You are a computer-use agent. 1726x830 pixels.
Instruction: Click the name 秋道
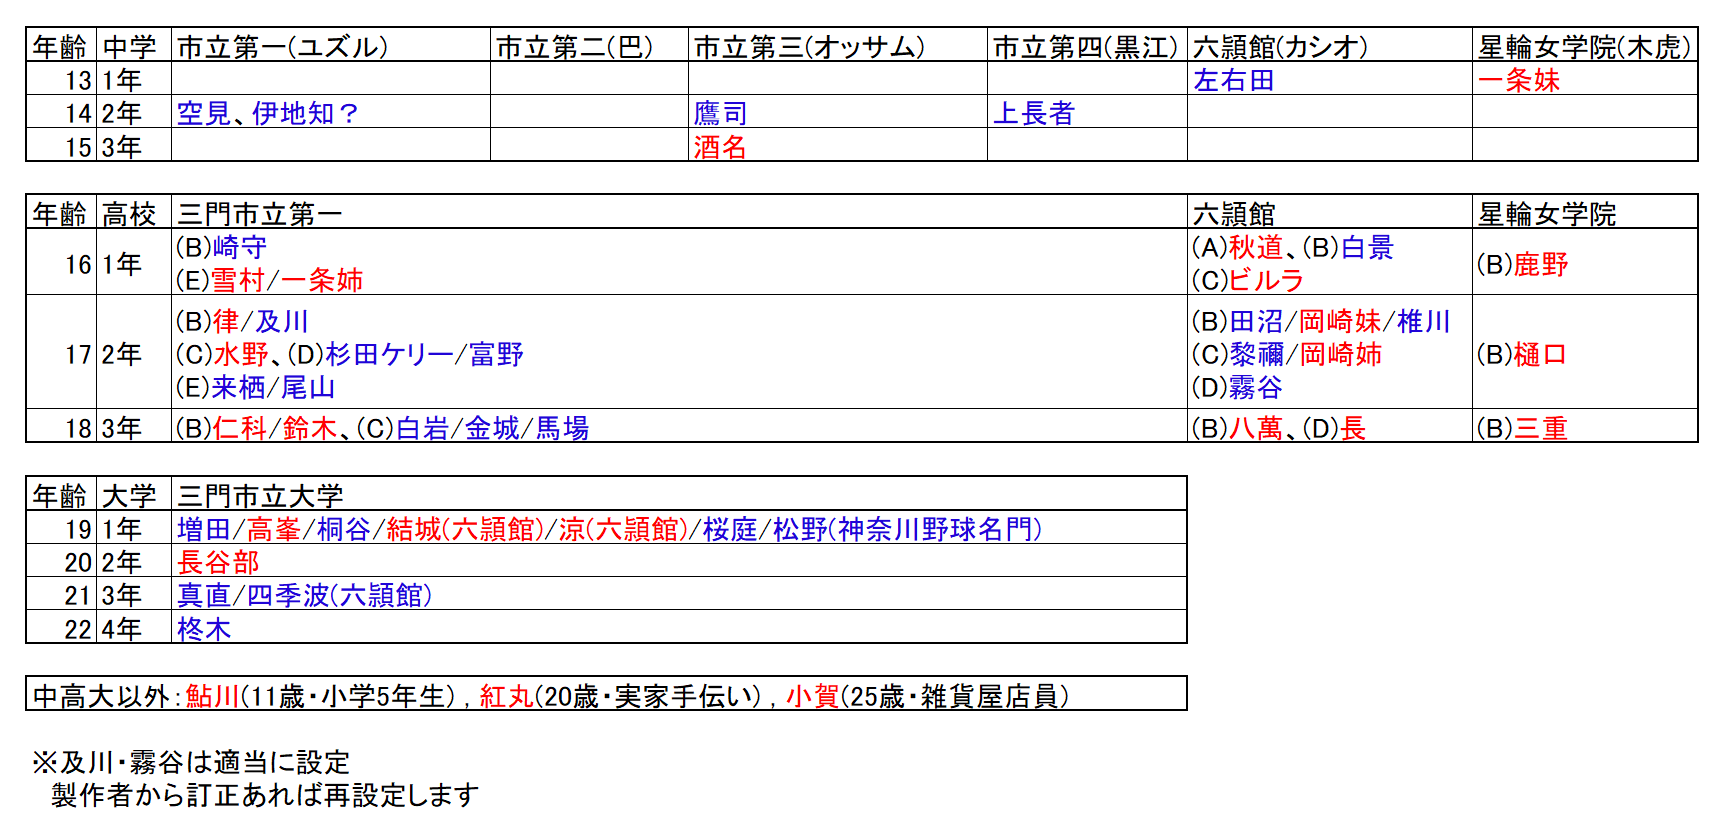pos(1256,247)
